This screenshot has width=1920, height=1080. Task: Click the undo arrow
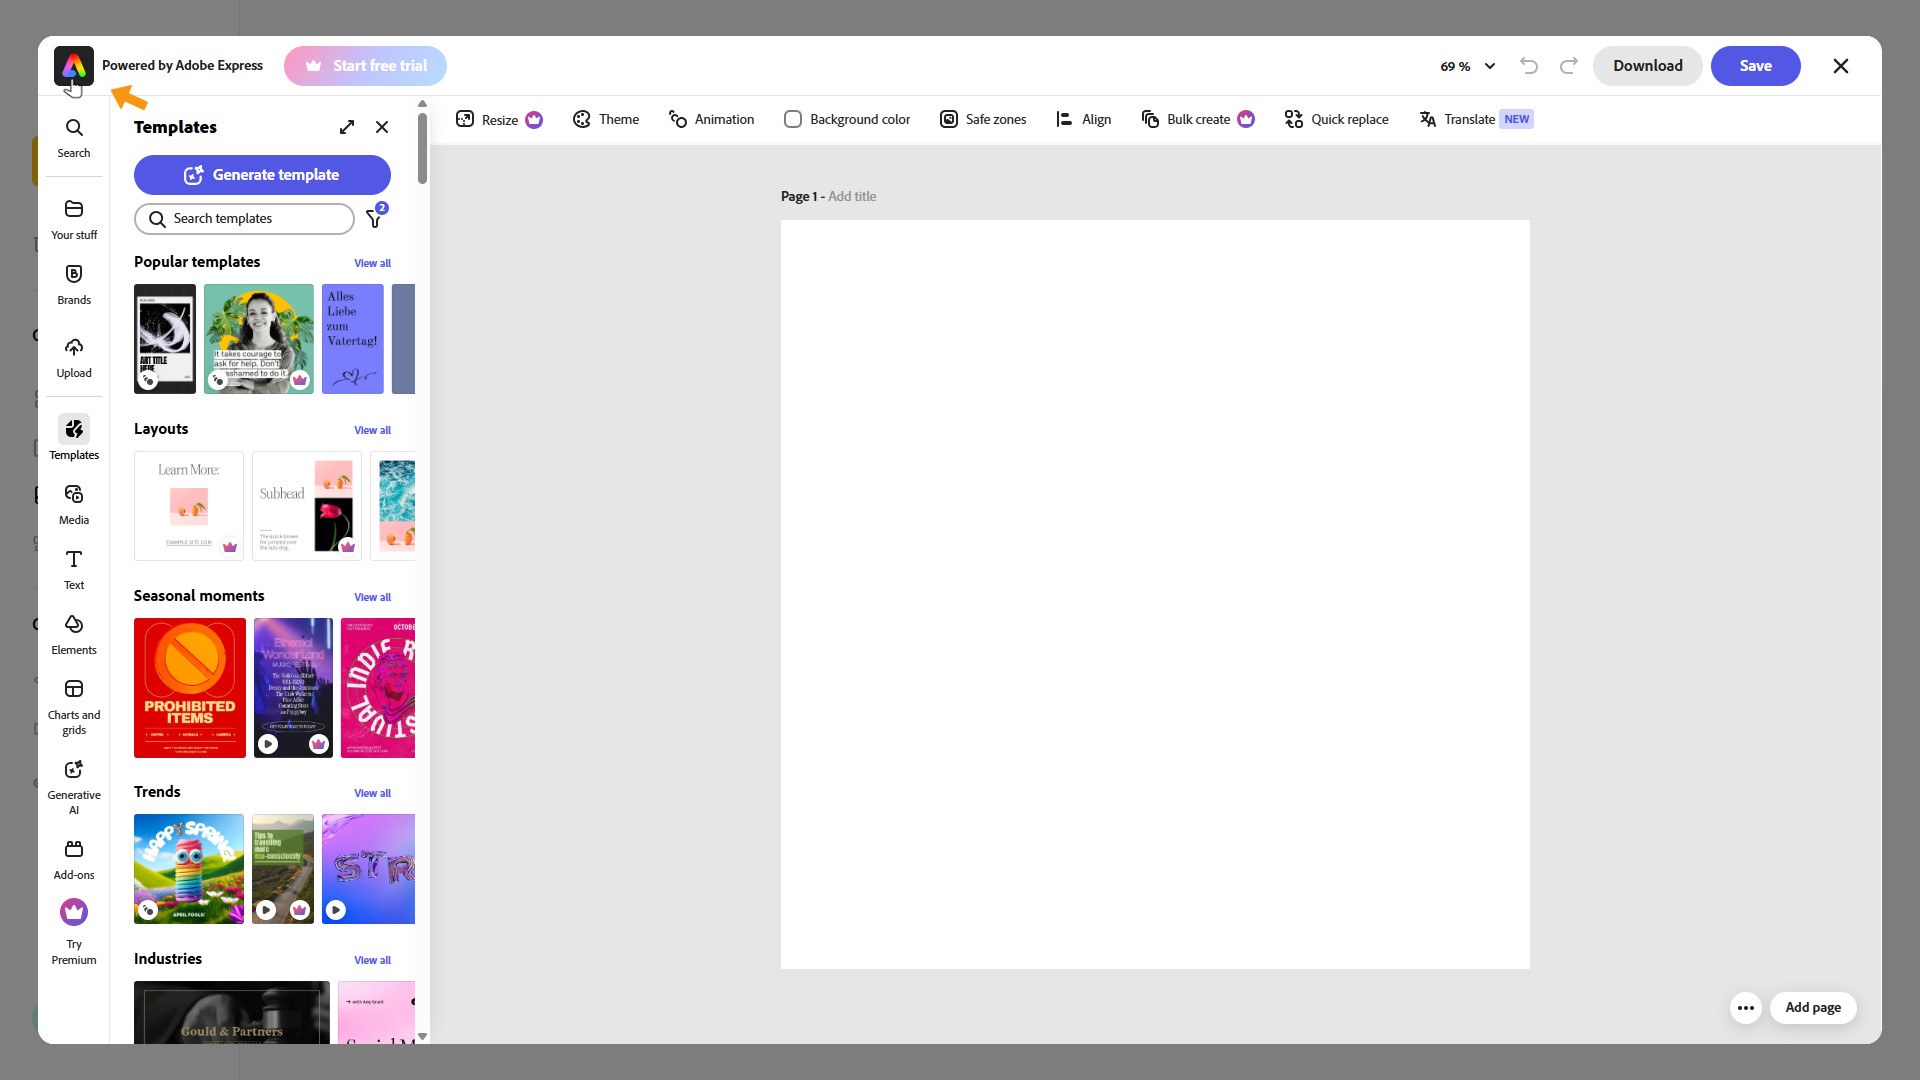(x=1528, y=66)
